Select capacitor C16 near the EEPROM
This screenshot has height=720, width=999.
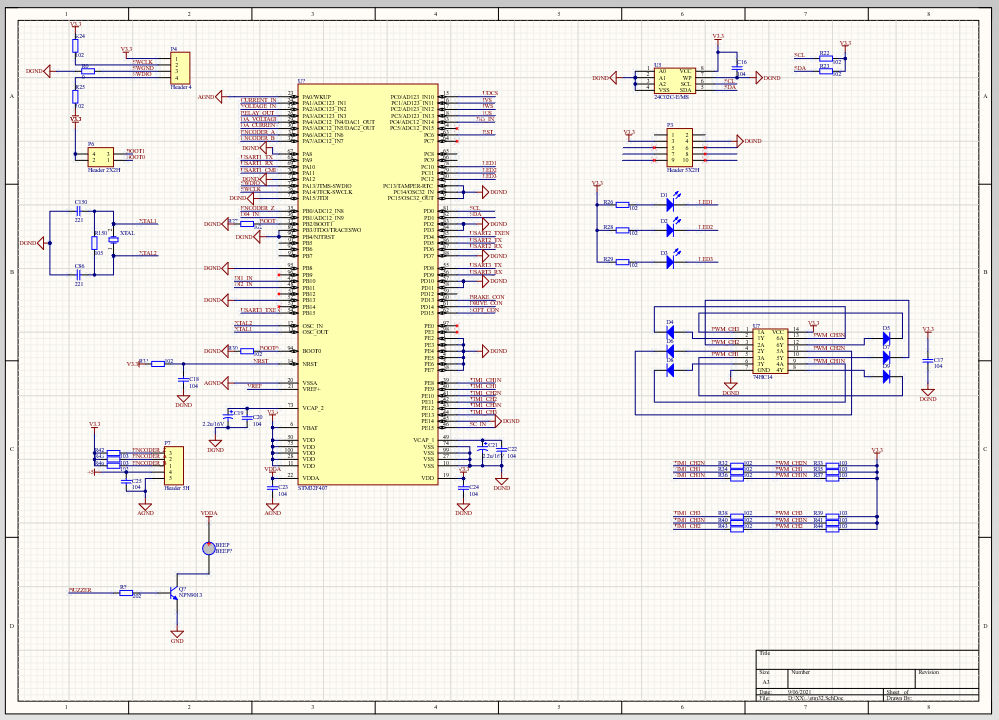click(x=738, y=67)
